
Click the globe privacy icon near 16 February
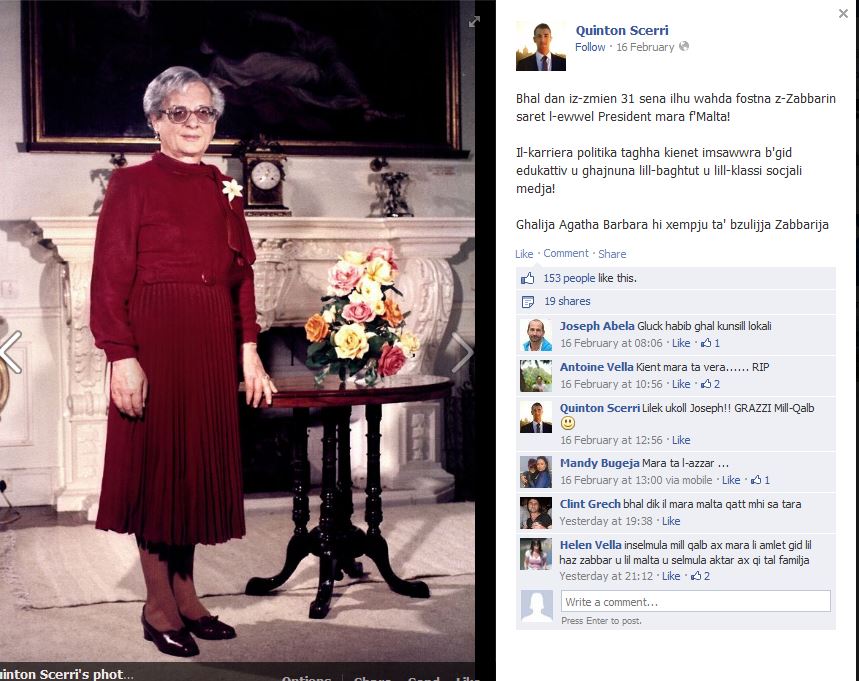click(x=684, y=47)
